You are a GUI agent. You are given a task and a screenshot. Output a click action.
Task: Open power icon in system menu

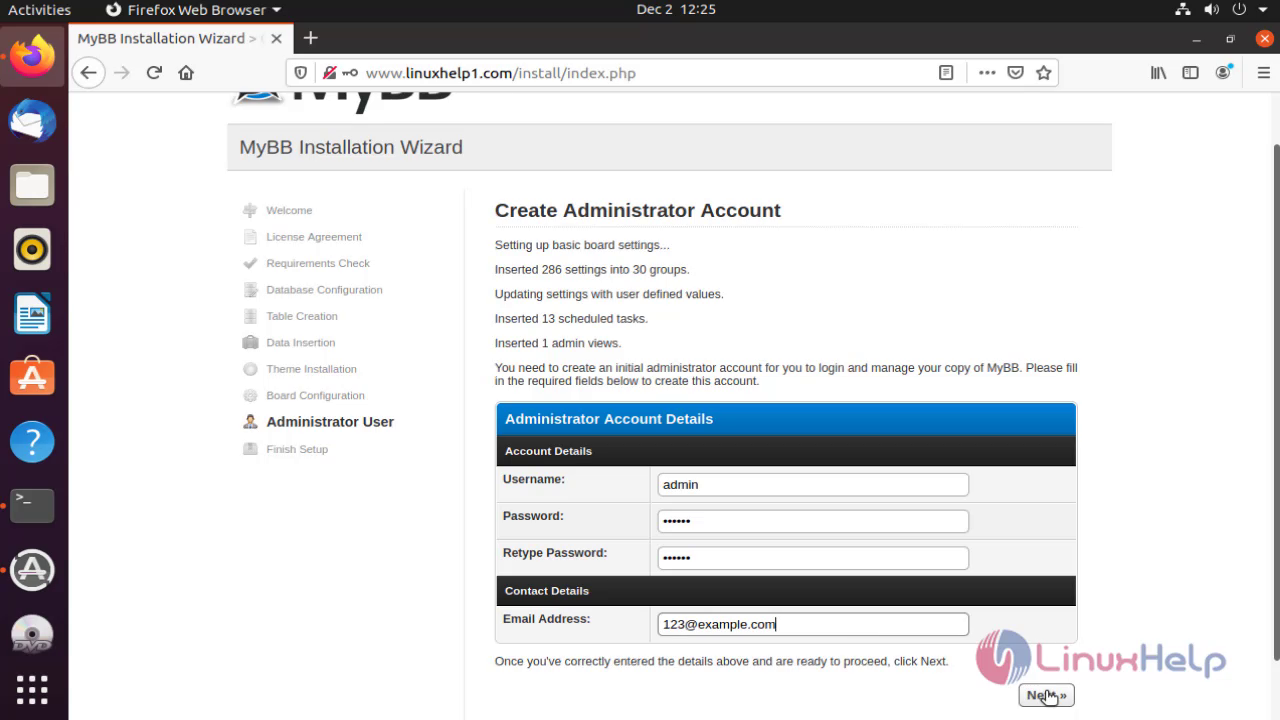pyautogui.click(x=1238, y=10)
